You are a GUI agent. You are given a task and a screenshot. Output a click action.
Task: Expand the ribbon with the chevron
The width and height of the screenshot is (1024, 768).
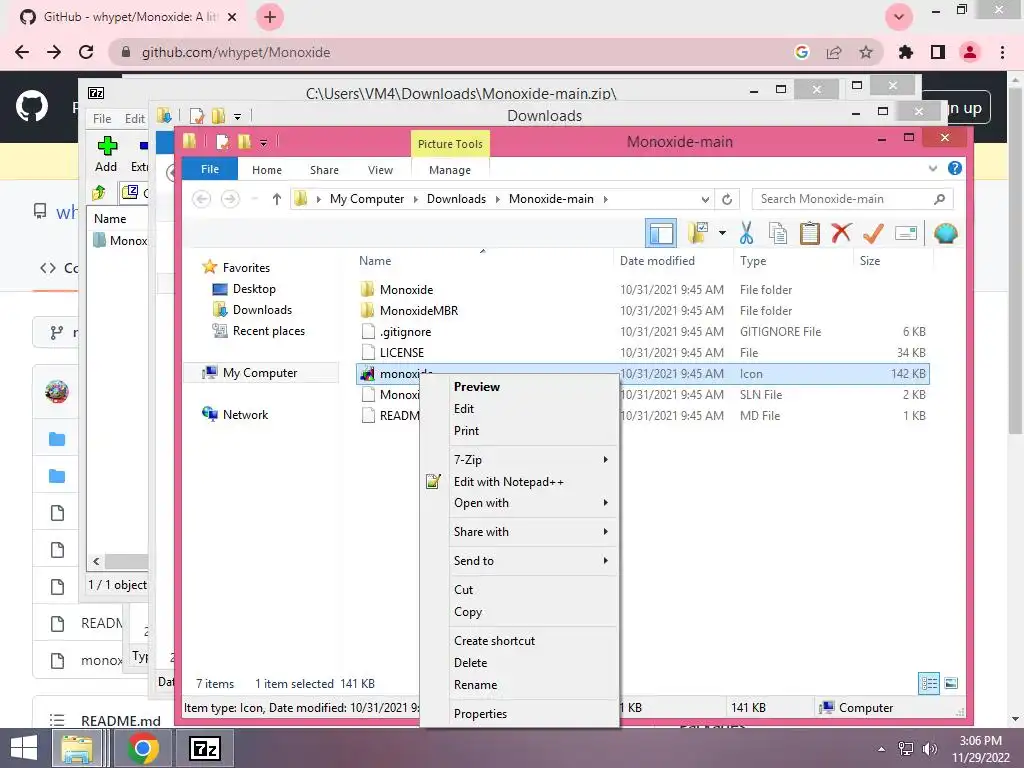pyautogui.click(x=933, y=168)
